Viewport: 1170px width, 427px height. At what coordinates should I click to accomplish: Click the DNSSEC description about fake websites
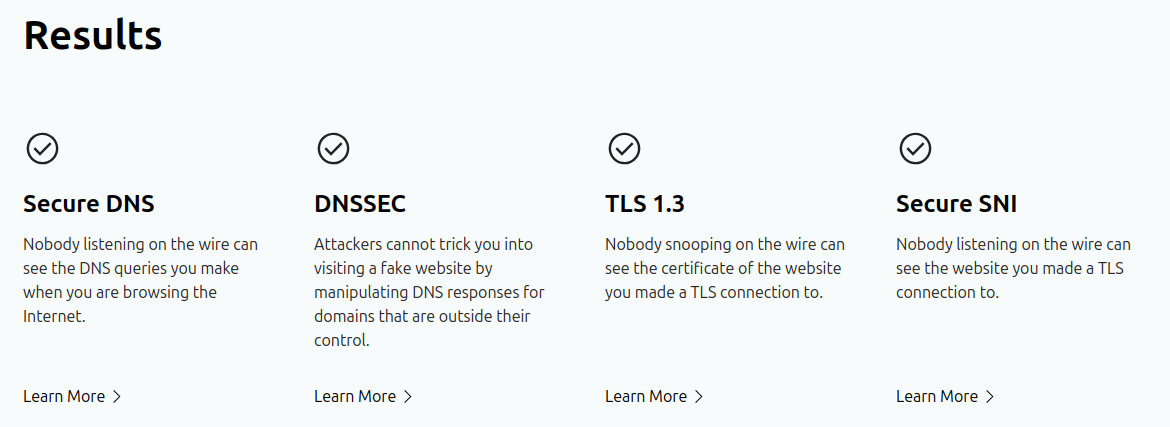(x=430, y=292)
